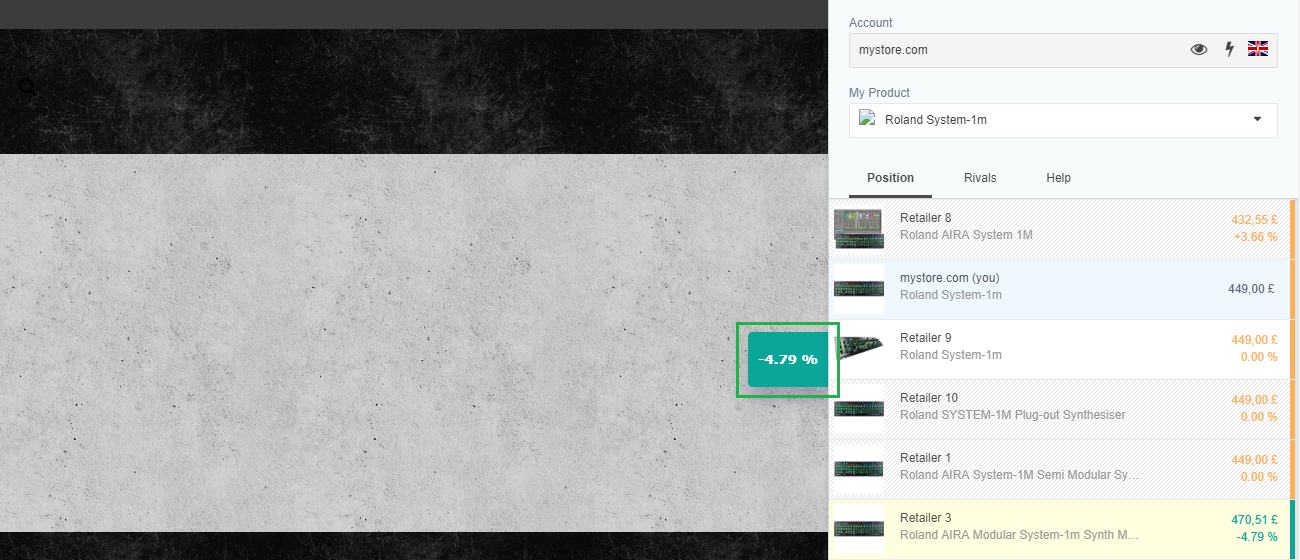The height and width of the screenshot is (560, 1300).
Task: Switch to the Rivals tab
Action: pos(980,178)
